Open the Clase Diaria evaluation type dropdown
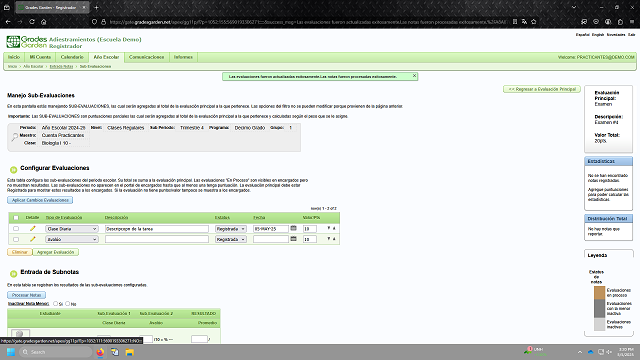The height and width of the screenshot is (360, 640). 71,229
